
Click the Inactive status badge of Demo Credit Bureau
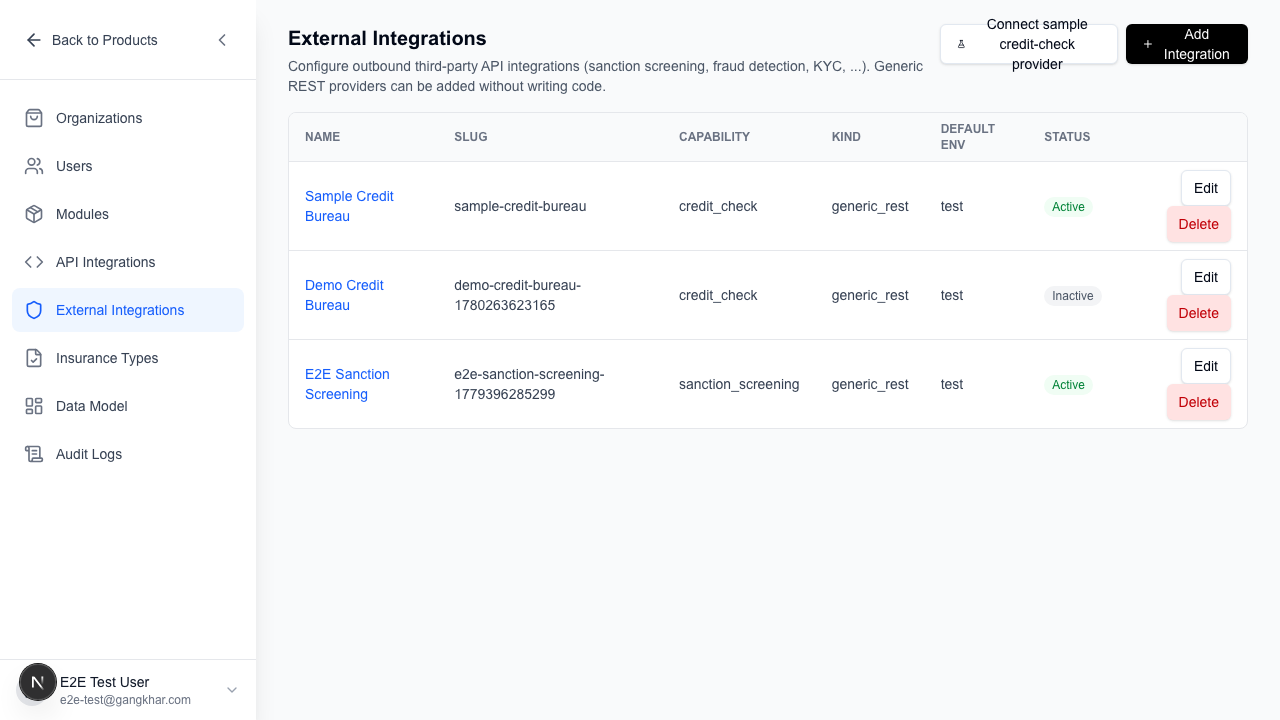click(x=1073, y=296)
